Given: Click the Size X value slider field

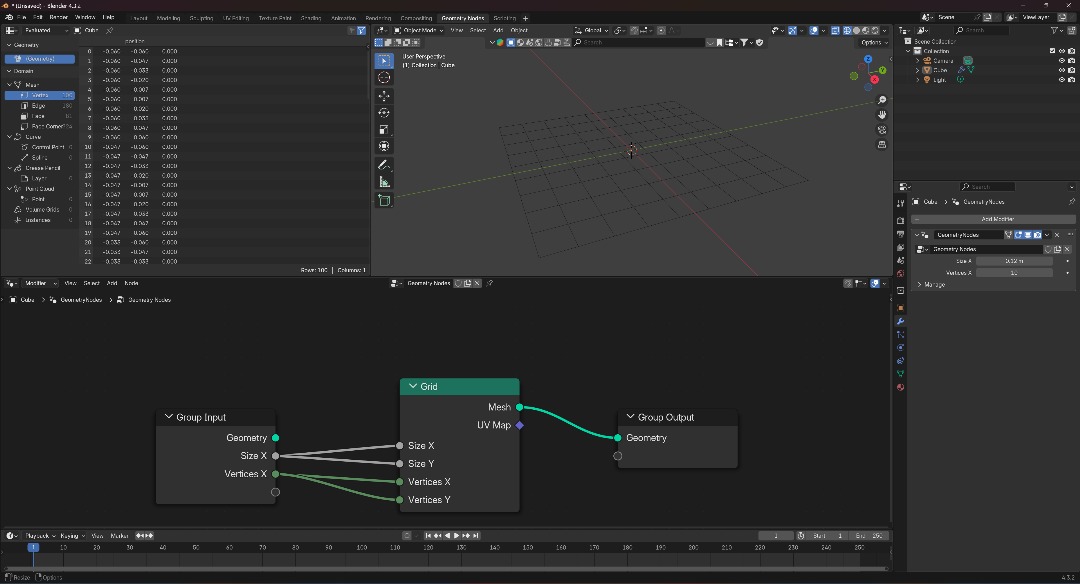Looking at the screenshot, I should tap(1014, 261).
